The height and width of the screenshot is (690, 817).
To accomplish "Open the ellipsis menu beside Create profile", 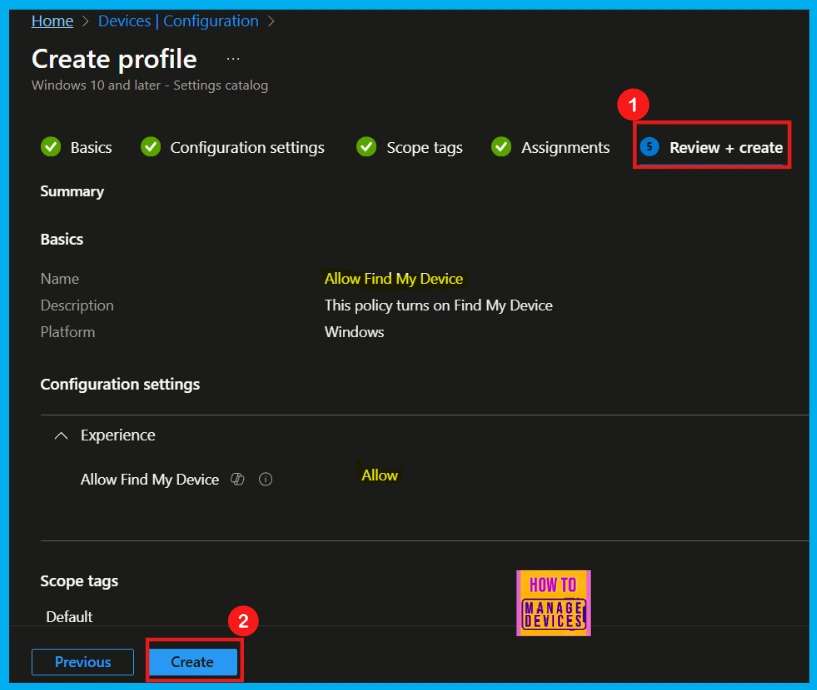I will [x=233, y=59].
